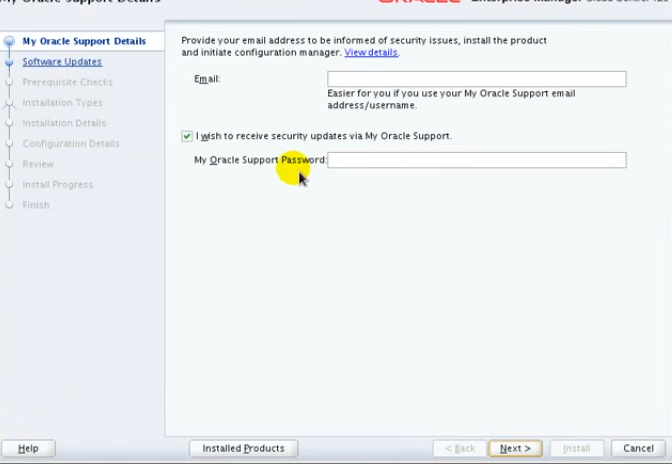Click the Software Updates step bullet
The height and width of the screenshot is (464, 672).
(x=9, y=62)
